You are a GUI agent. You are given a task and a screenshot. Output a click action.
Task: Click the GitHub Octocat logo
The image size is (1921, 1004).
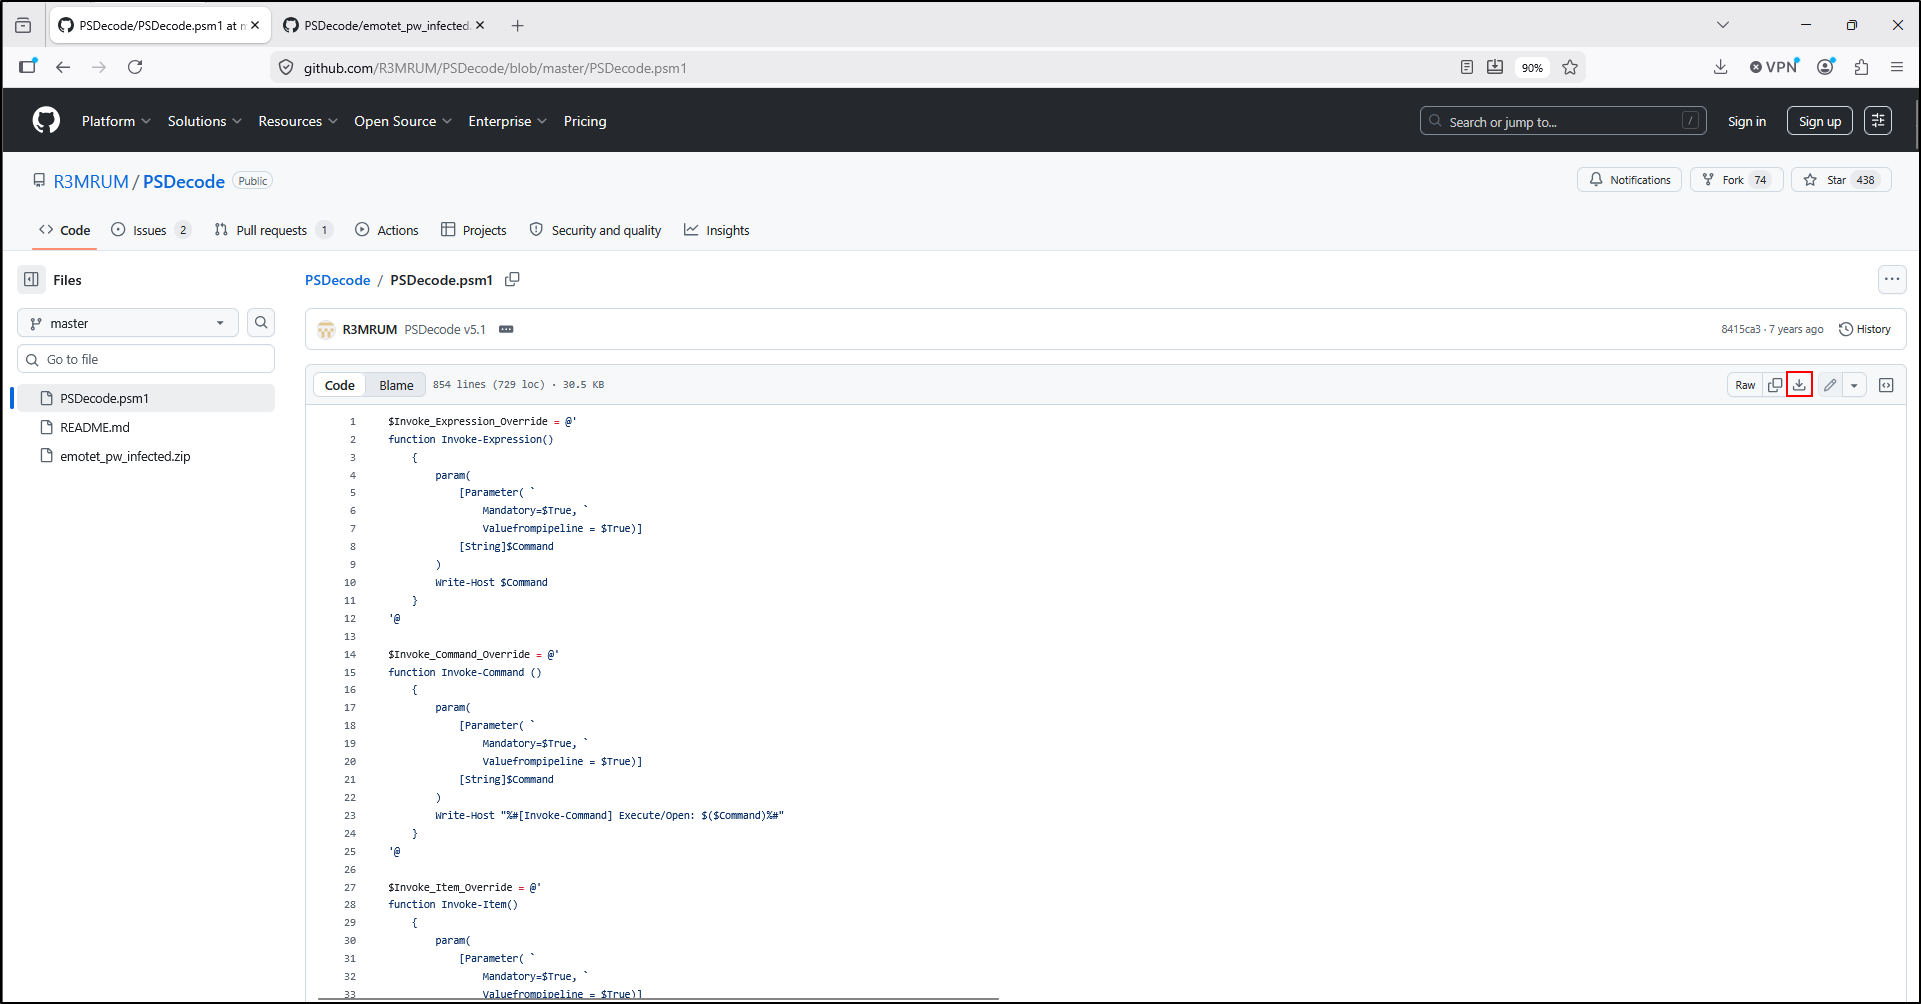point(46,121)
